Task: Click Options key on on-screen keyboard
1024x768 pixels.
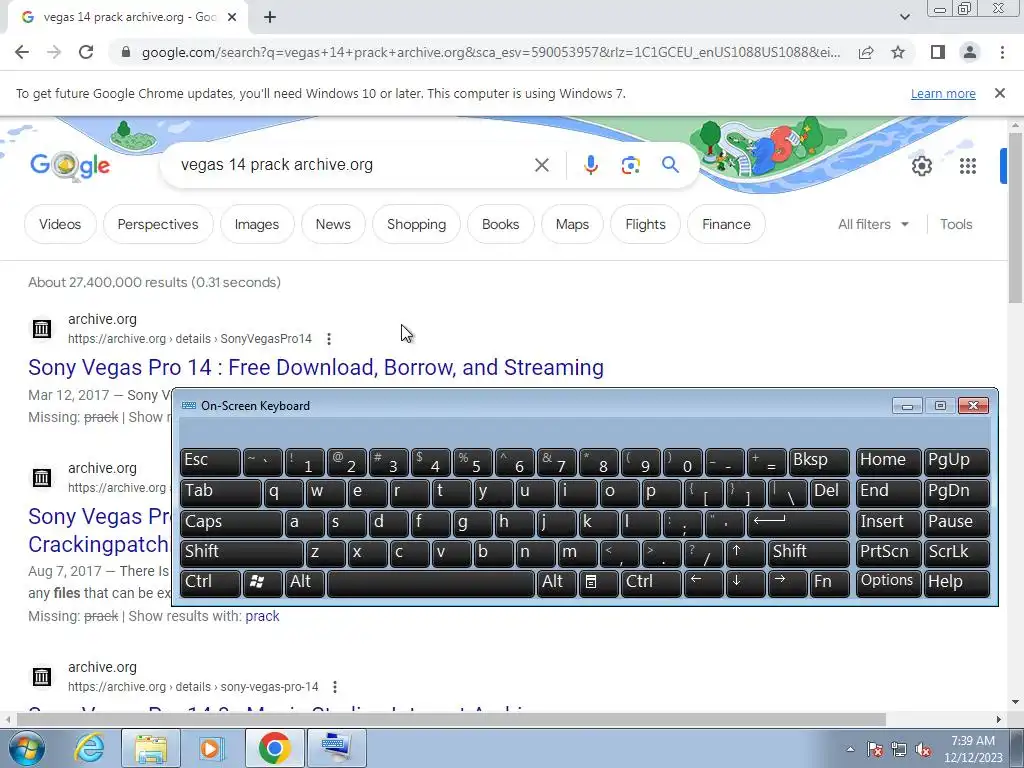Action: (888, 583)
